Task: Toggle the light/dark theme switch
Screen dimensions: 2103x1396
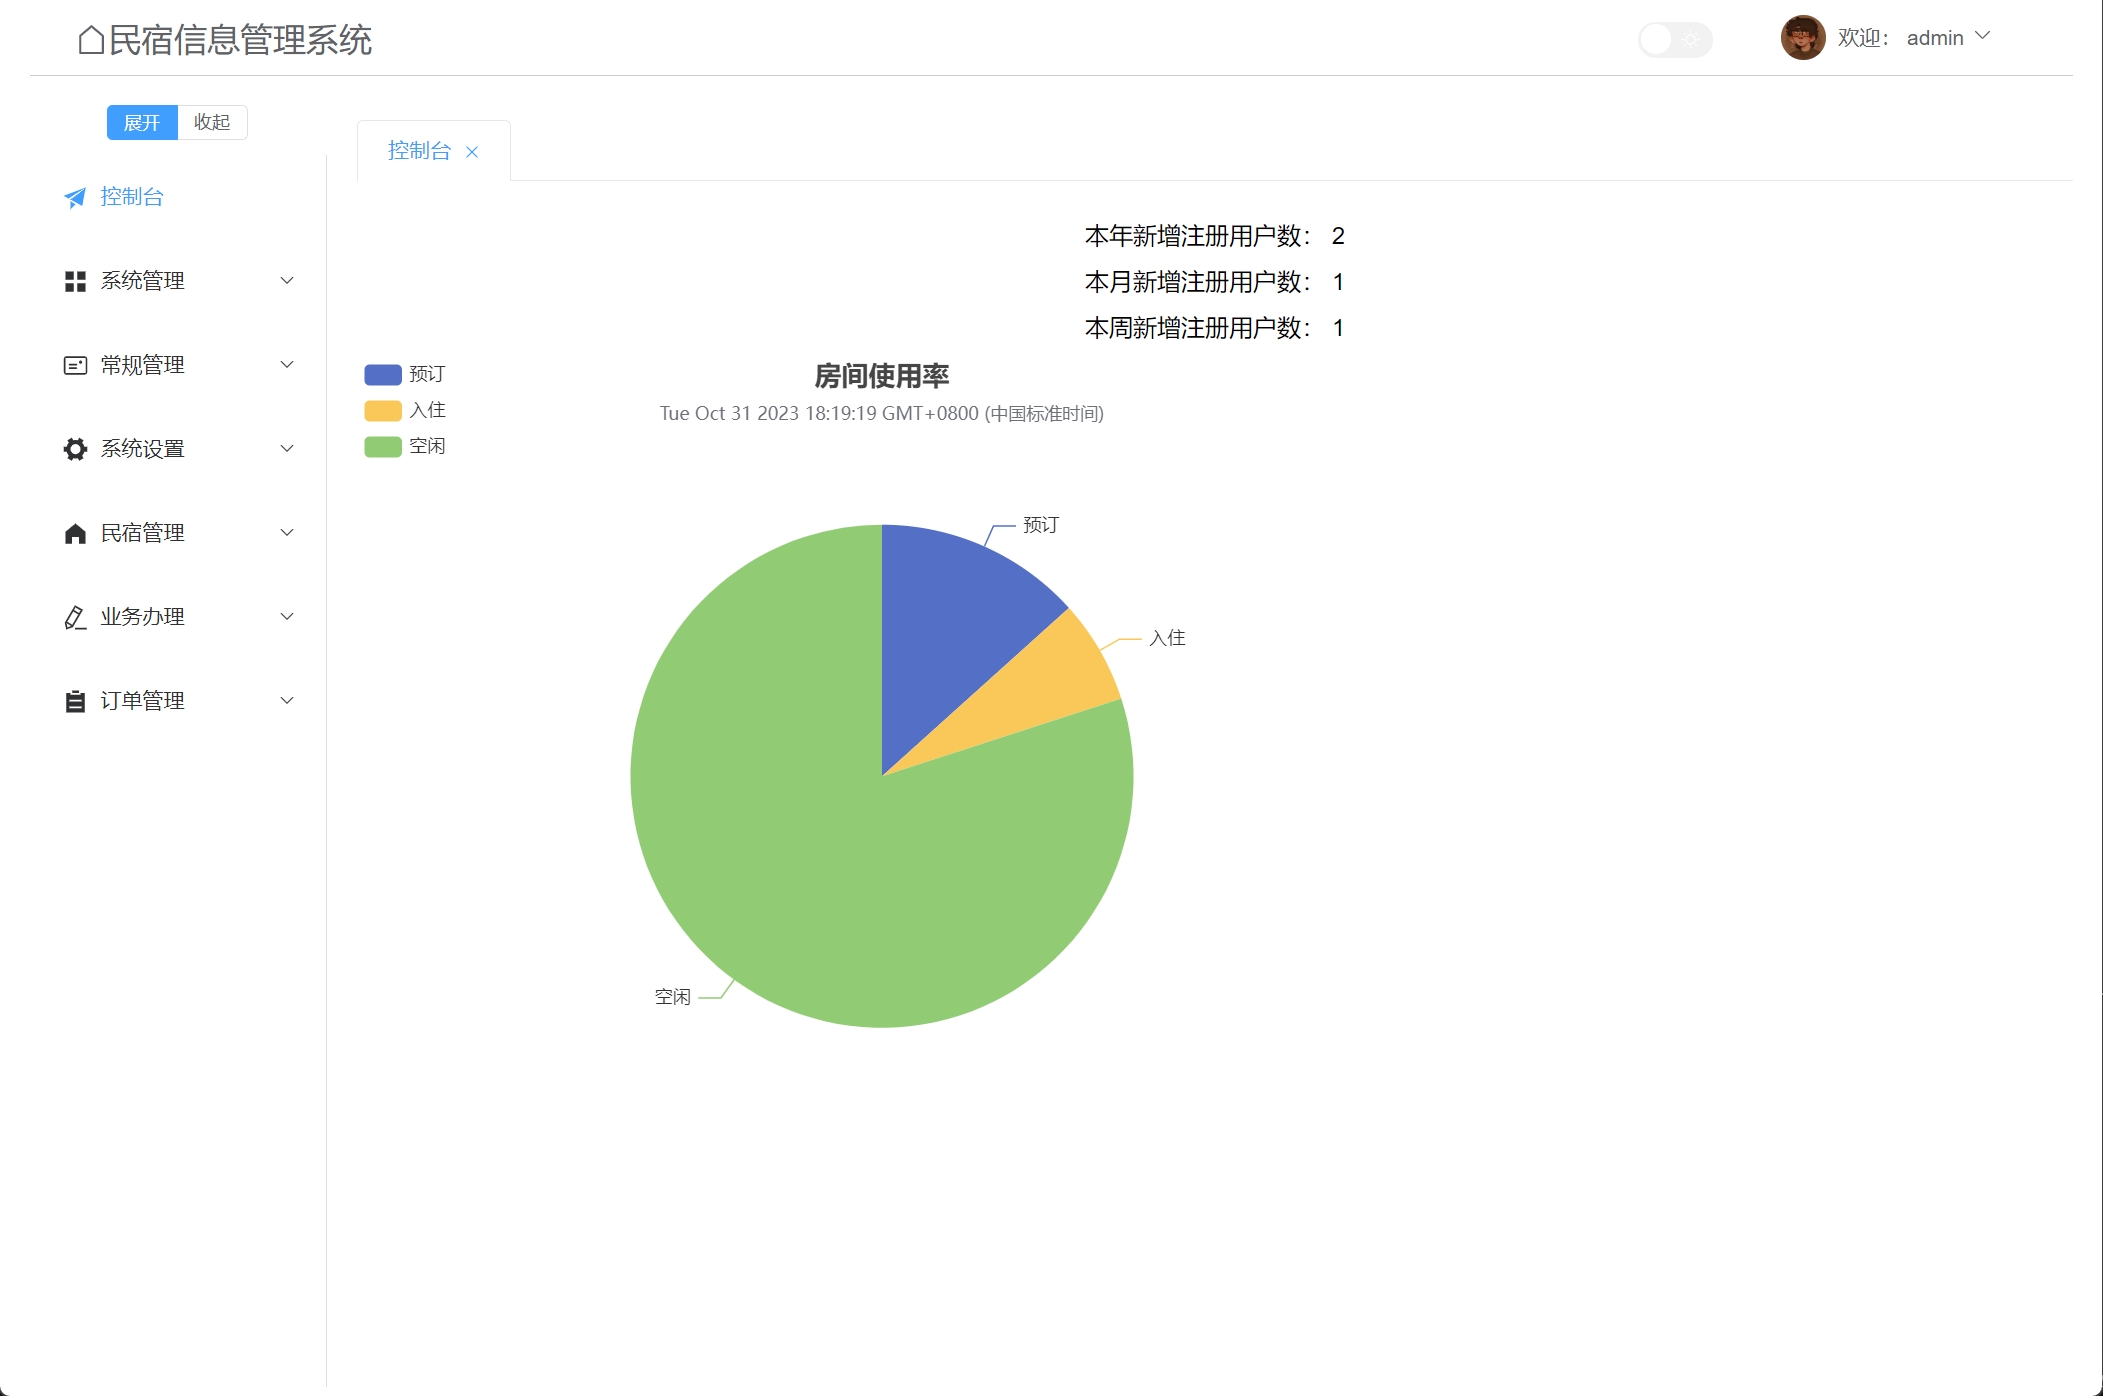Action: (1675, 40)
